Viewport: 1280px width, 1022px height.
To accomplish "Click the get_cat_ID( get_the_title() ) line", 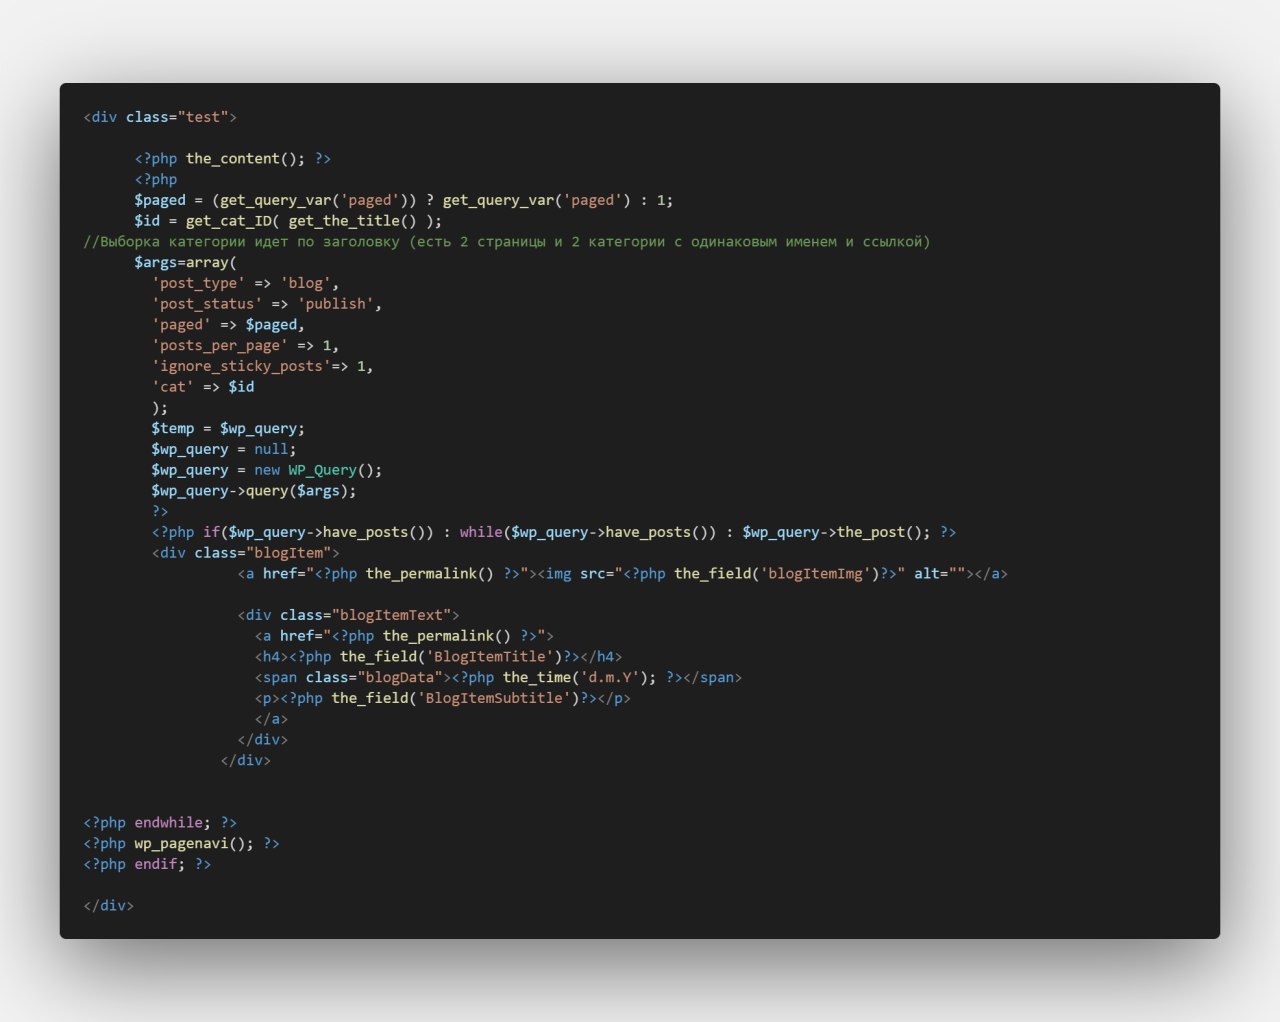I will click(x=288, y=221).
